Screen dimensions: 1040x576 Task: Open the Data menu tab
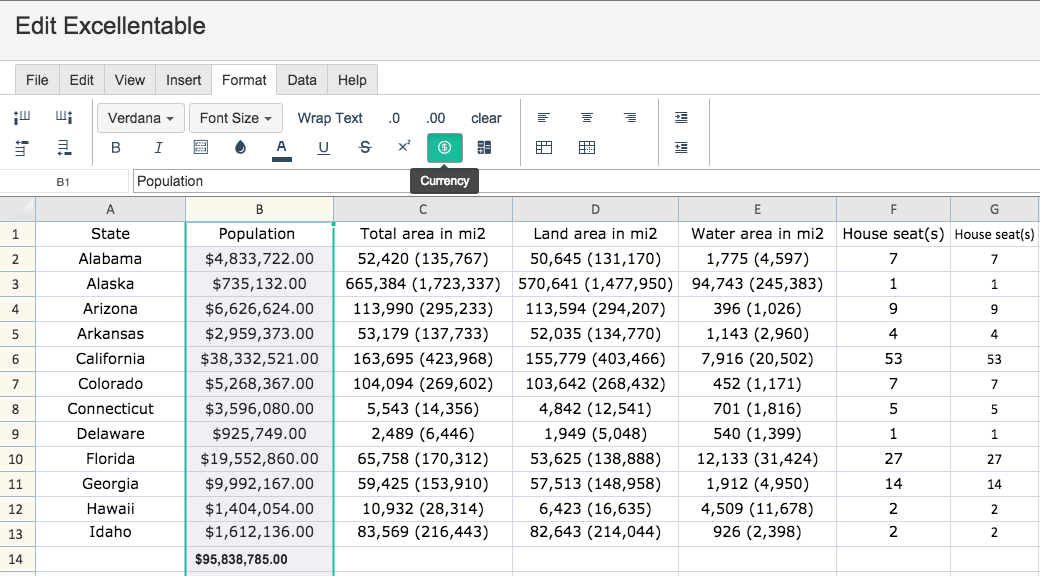tap(302, 80)
